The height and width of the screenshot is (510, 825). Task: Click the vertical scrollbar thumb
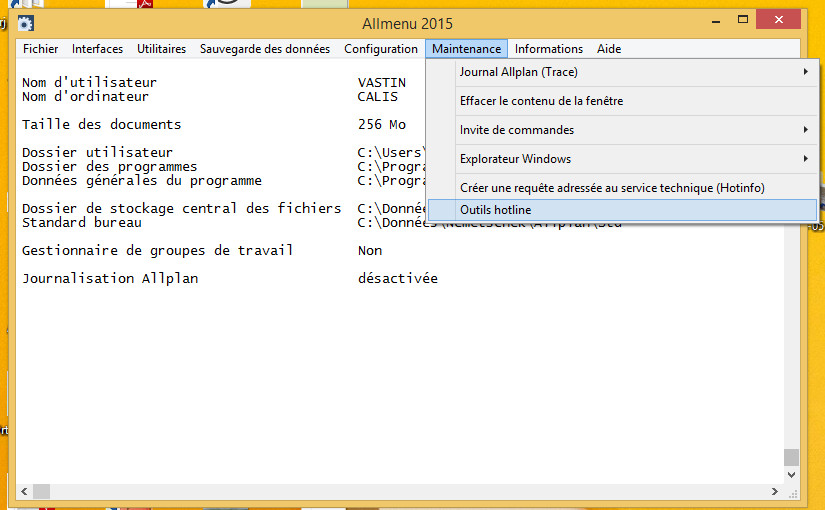coord(791,457)
